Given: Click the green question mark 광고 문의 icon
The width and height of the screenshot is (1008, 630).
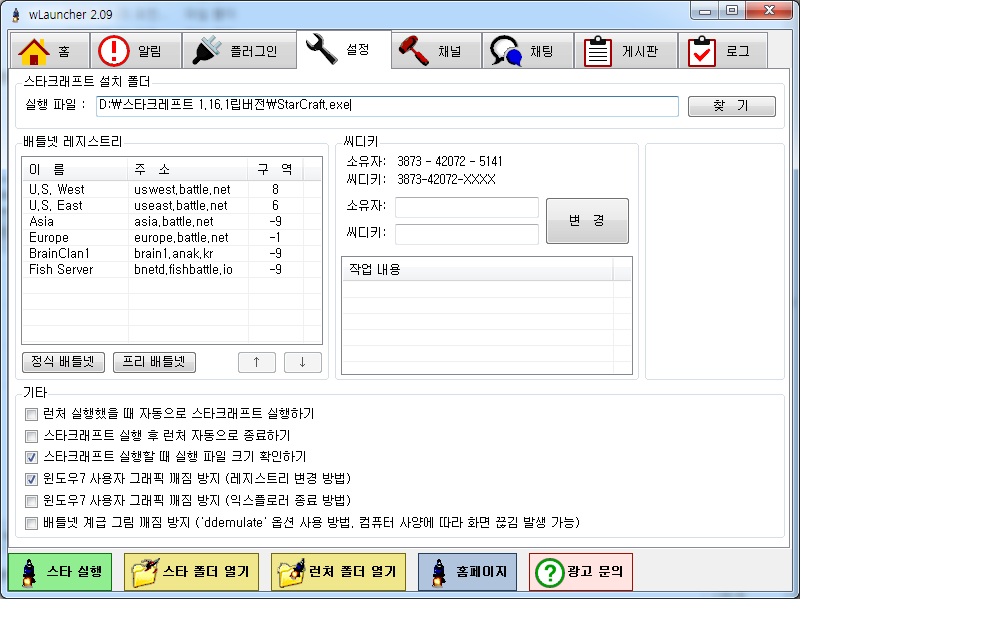Looking at the screenshot, I should click(x=550, y=572).
